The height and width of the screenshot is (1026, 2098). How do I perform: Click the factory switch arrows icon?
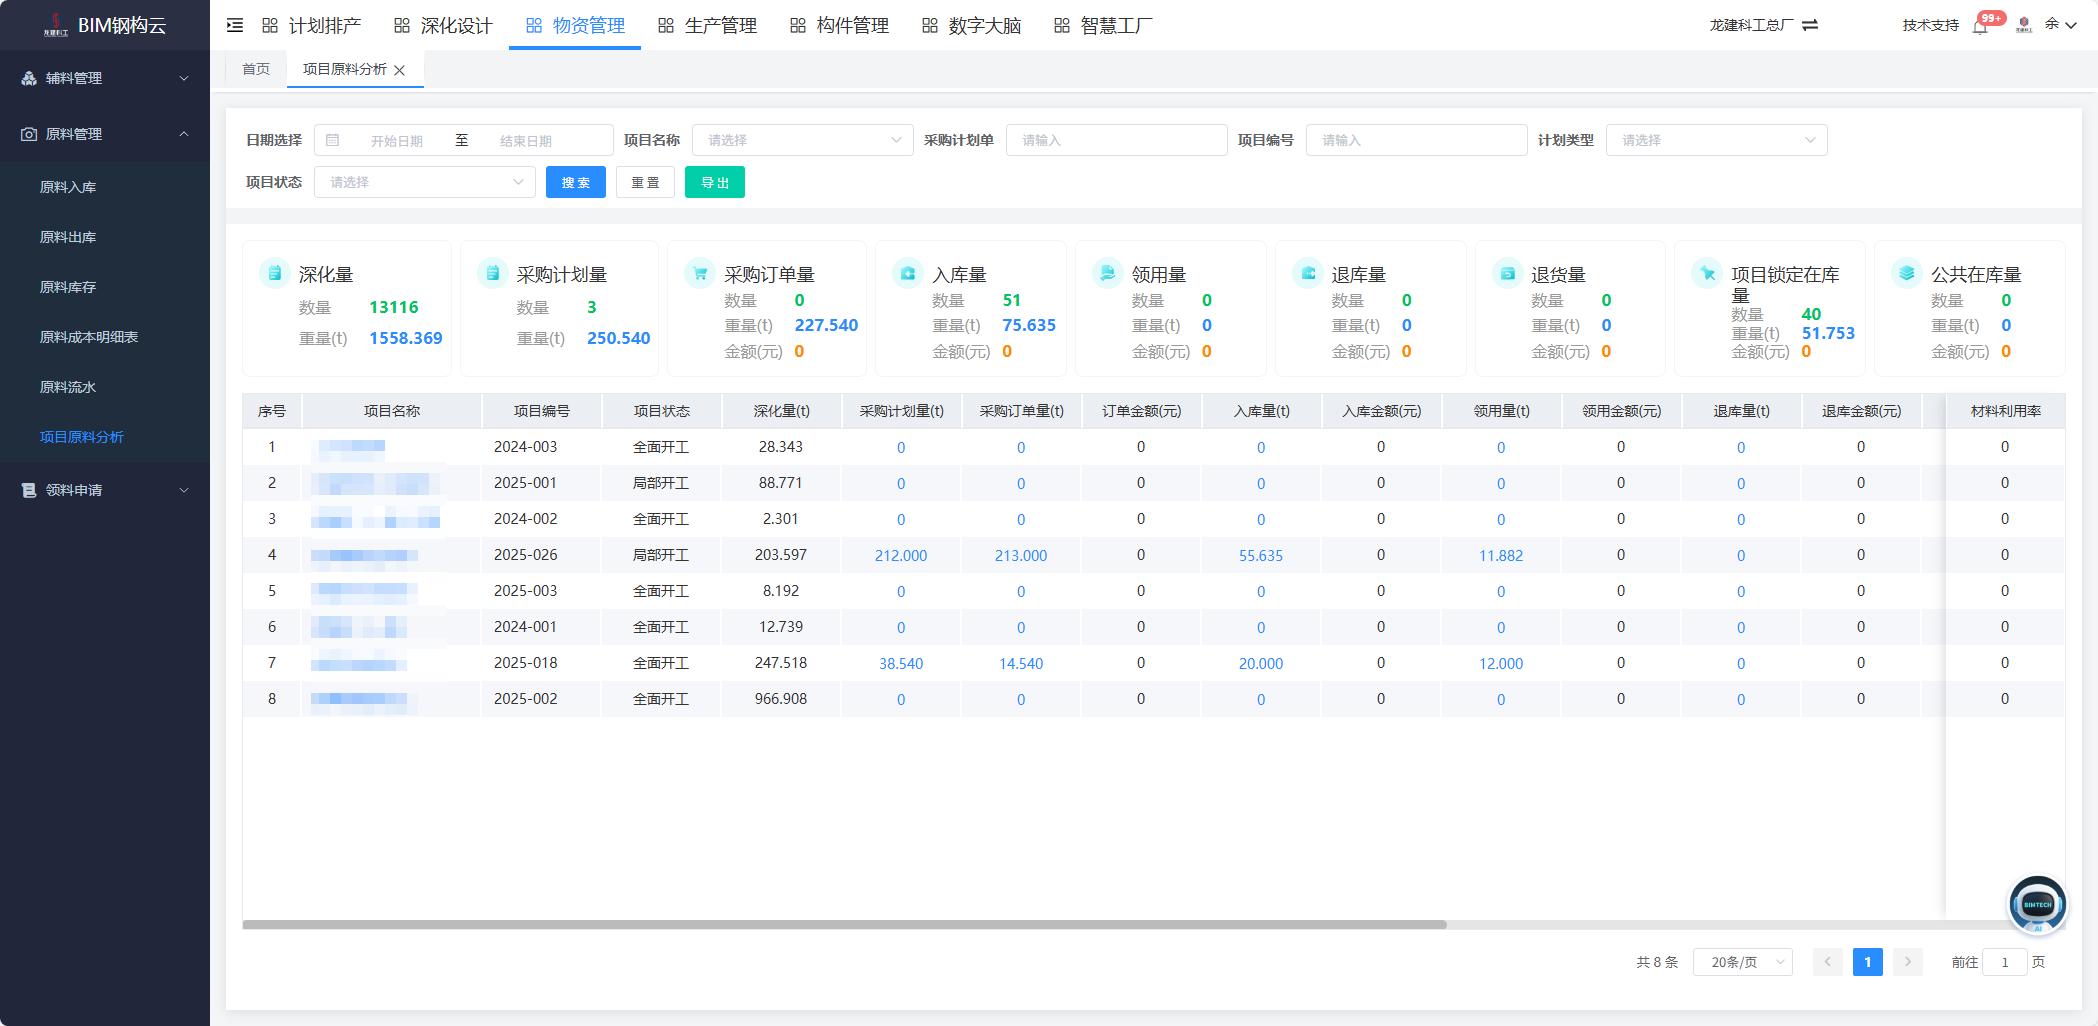point(1810,25)
